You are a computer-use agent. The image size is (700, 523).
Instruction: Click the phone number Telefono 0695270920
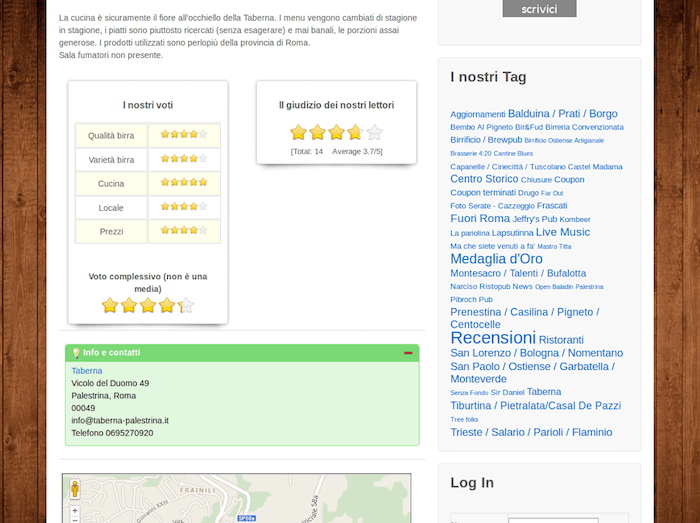[112, 433]
